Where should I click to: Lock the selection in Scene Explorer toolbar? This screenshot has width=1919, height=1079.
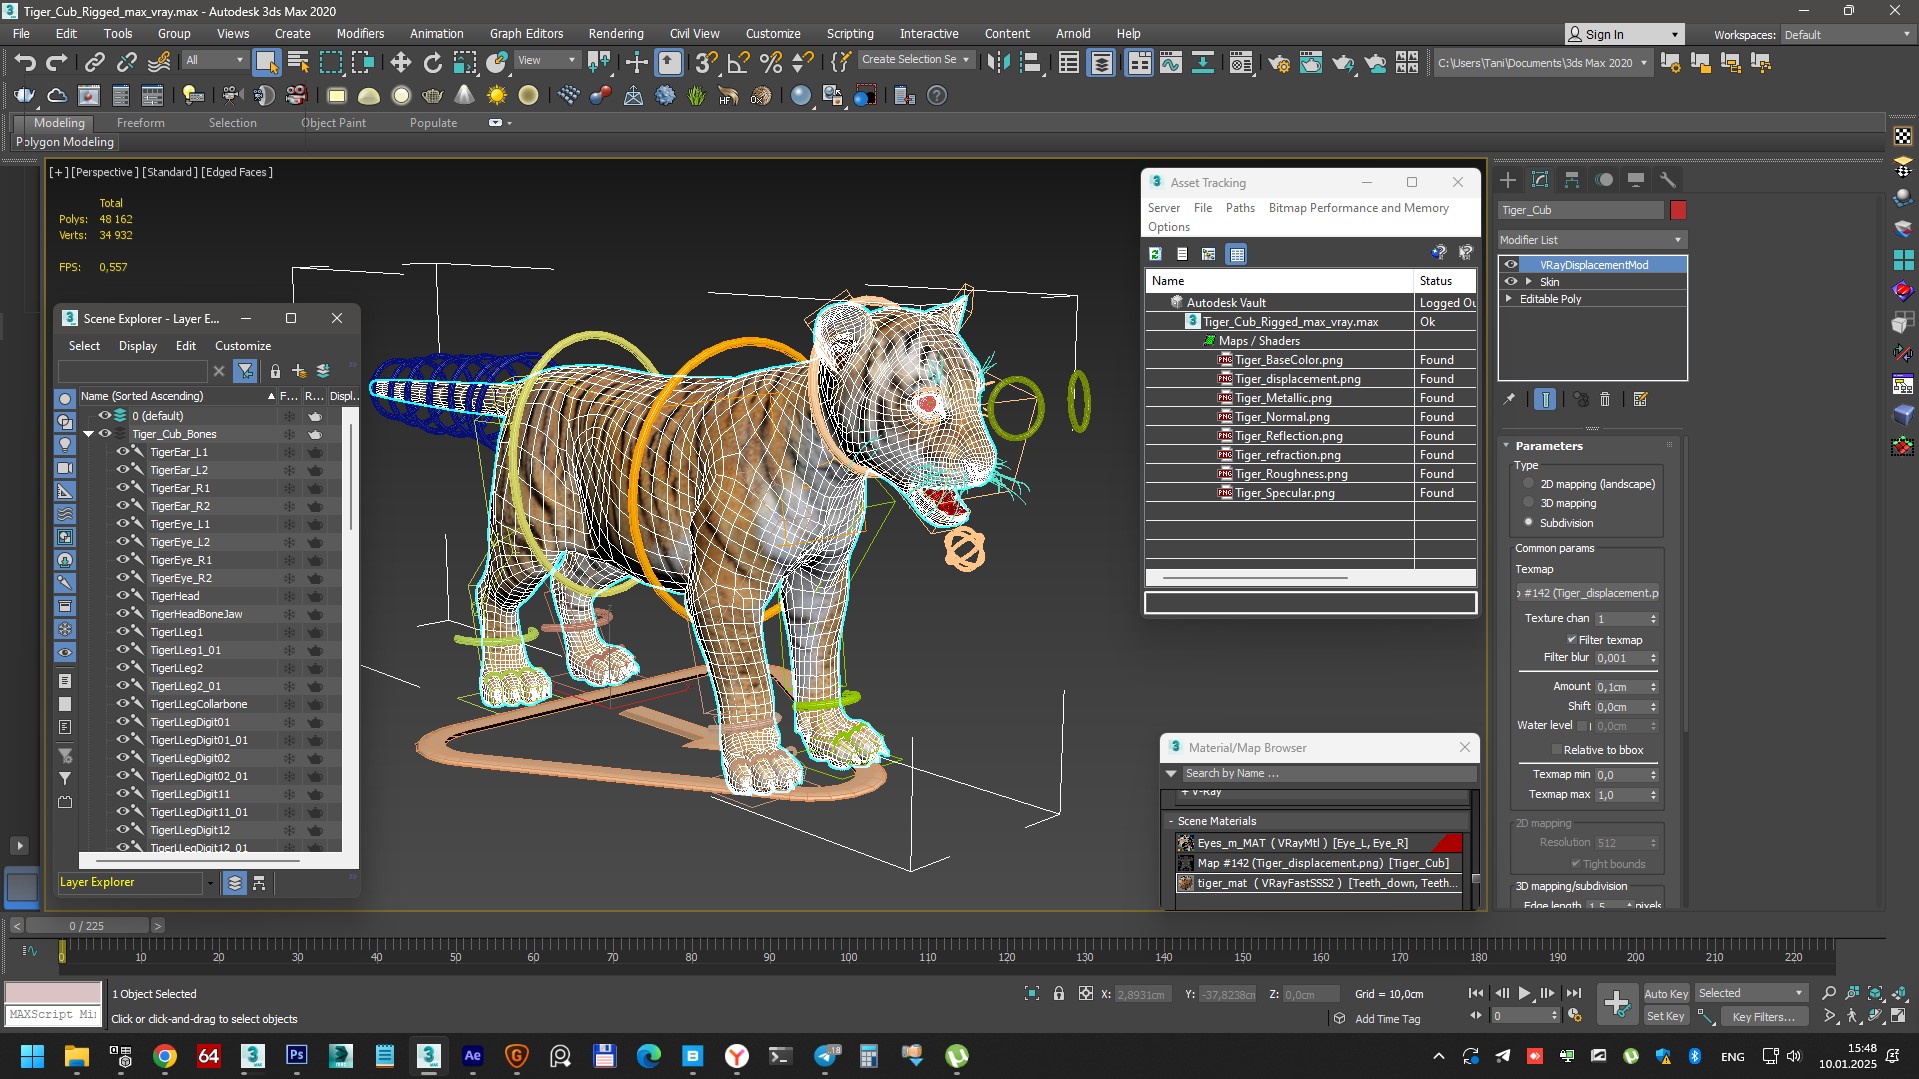pos(275,371)
